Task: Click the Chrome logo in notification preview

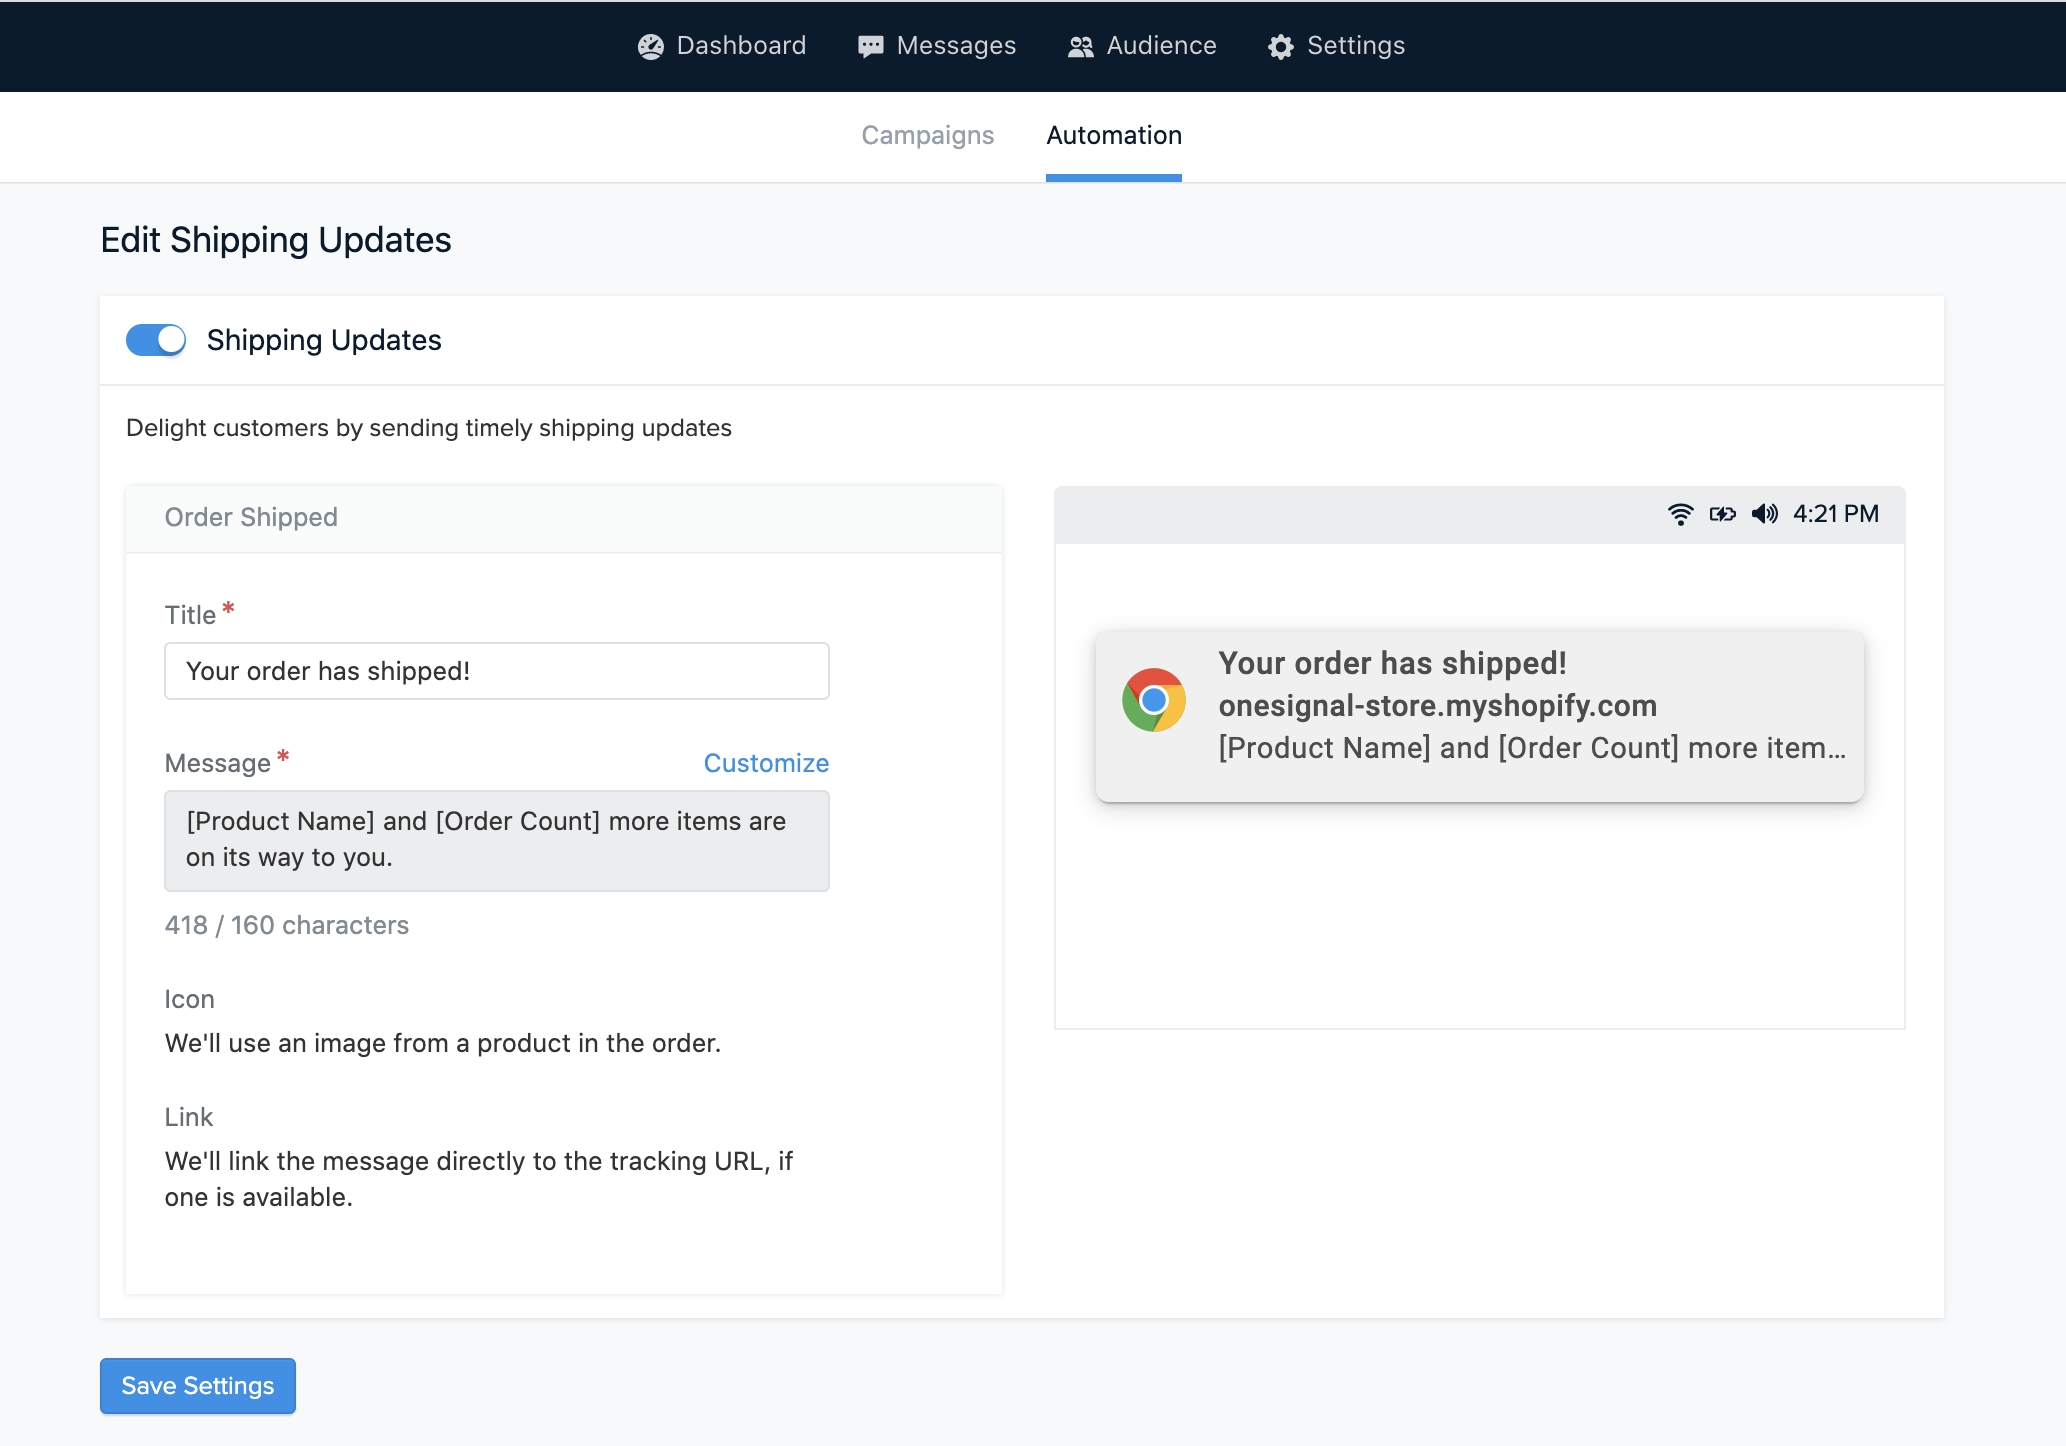Action: coord(1153,700)
